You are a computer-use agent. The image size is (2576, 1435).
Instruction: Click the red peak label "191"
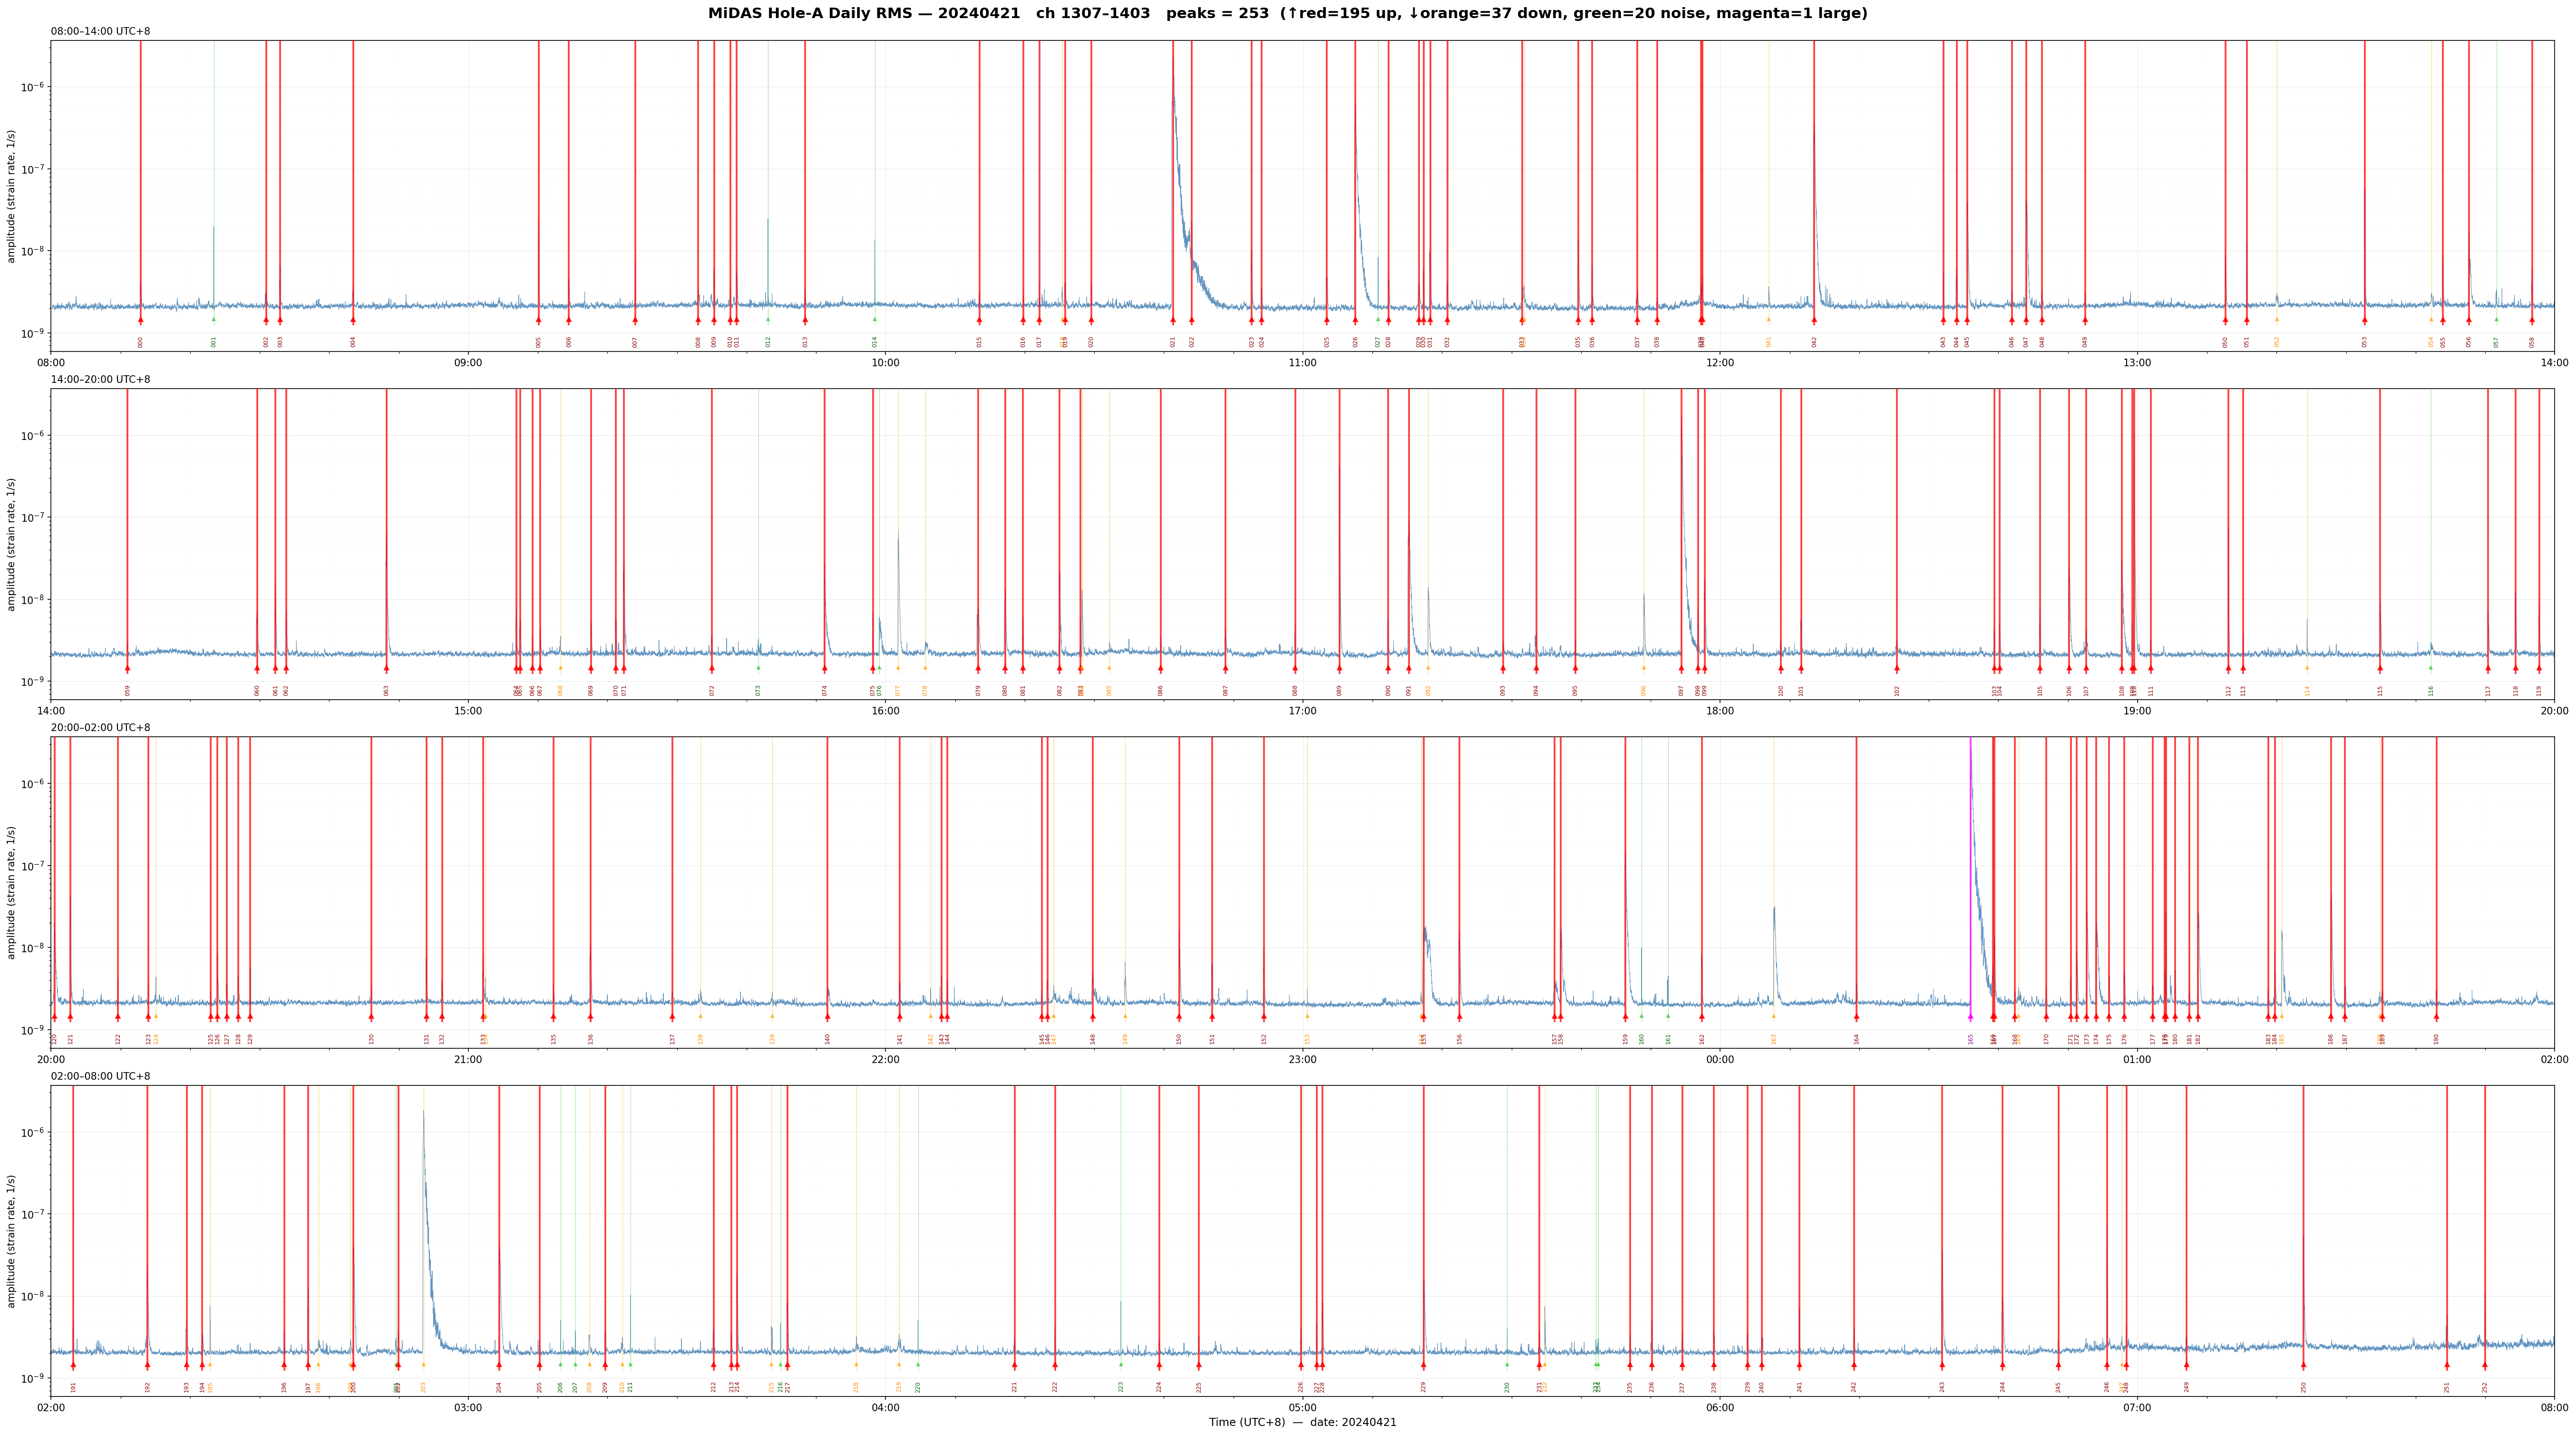[x=73, y=1387]
